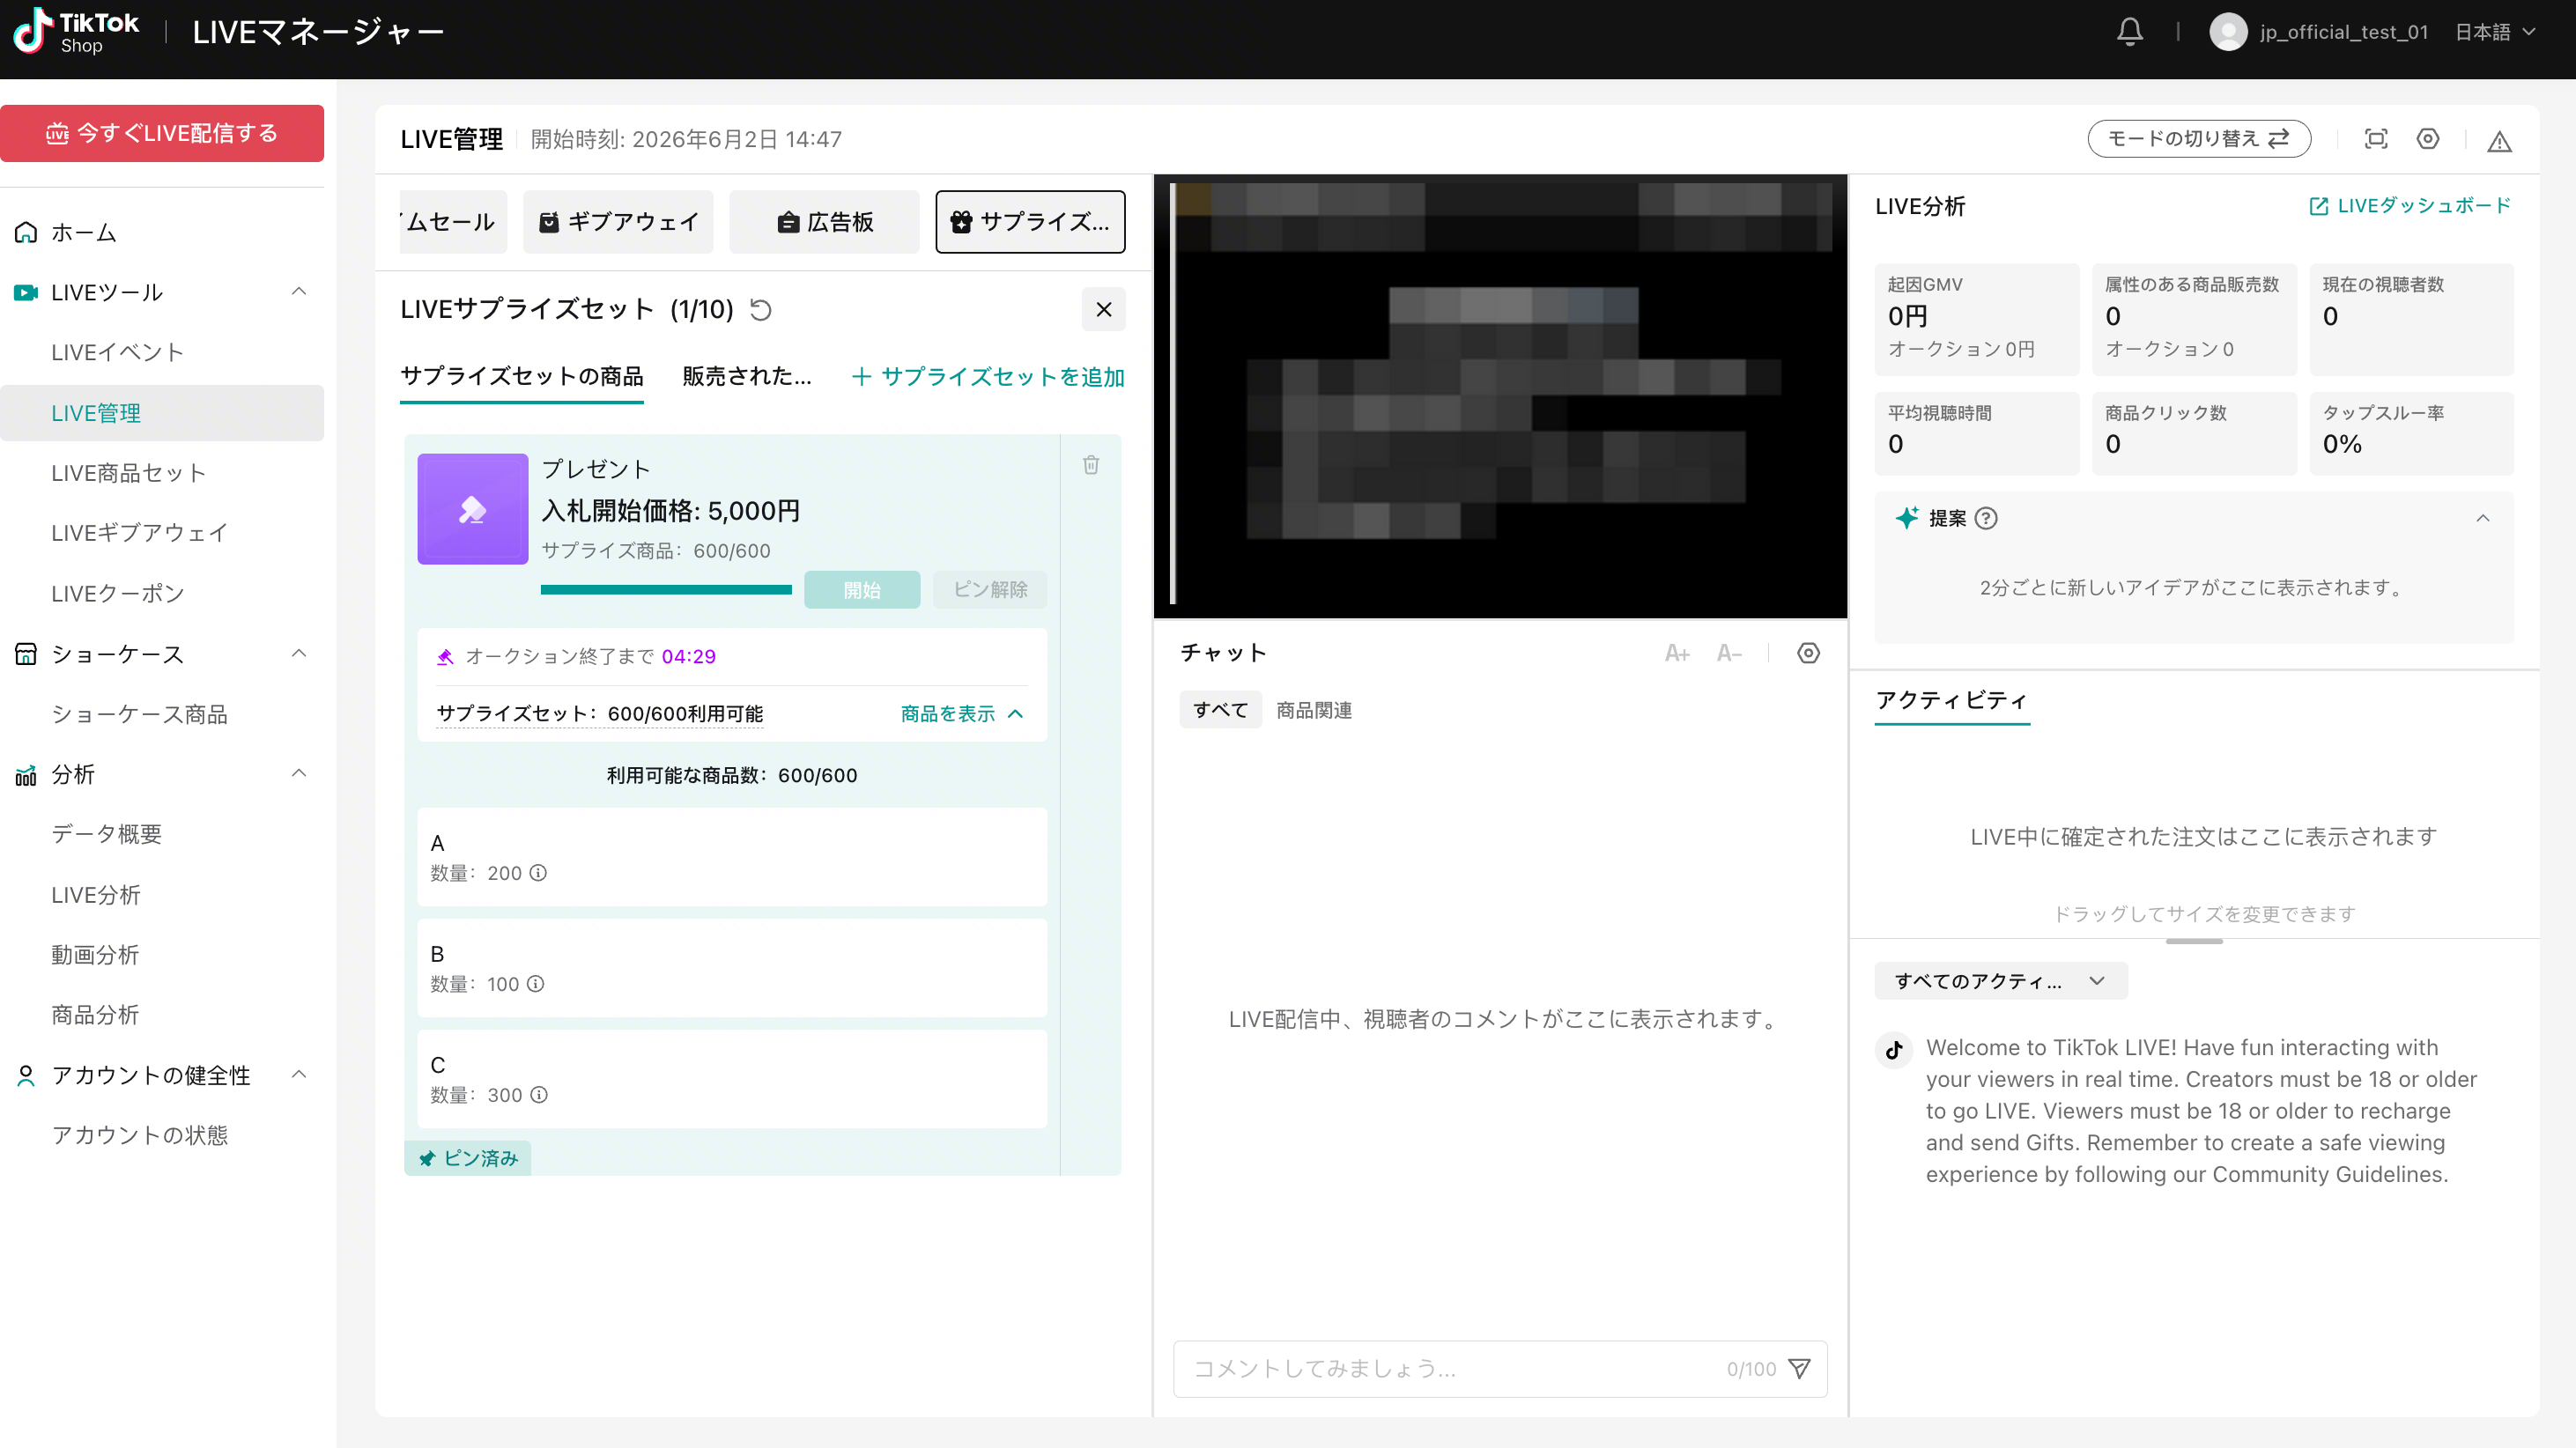Collapse the 分析 sidebar section
This screenshot has width=2576, height=1448.
[298, 774]
